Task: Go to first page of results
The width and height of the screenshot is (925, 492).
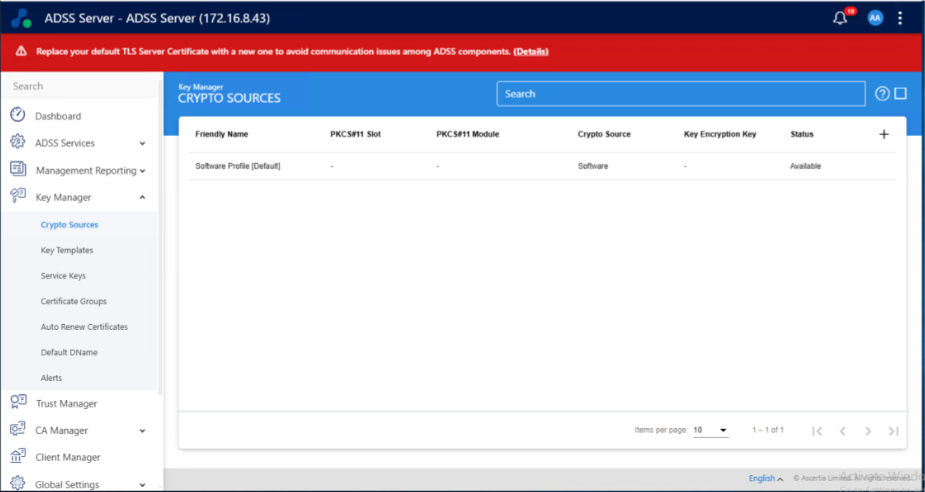Action: point(817,431)
